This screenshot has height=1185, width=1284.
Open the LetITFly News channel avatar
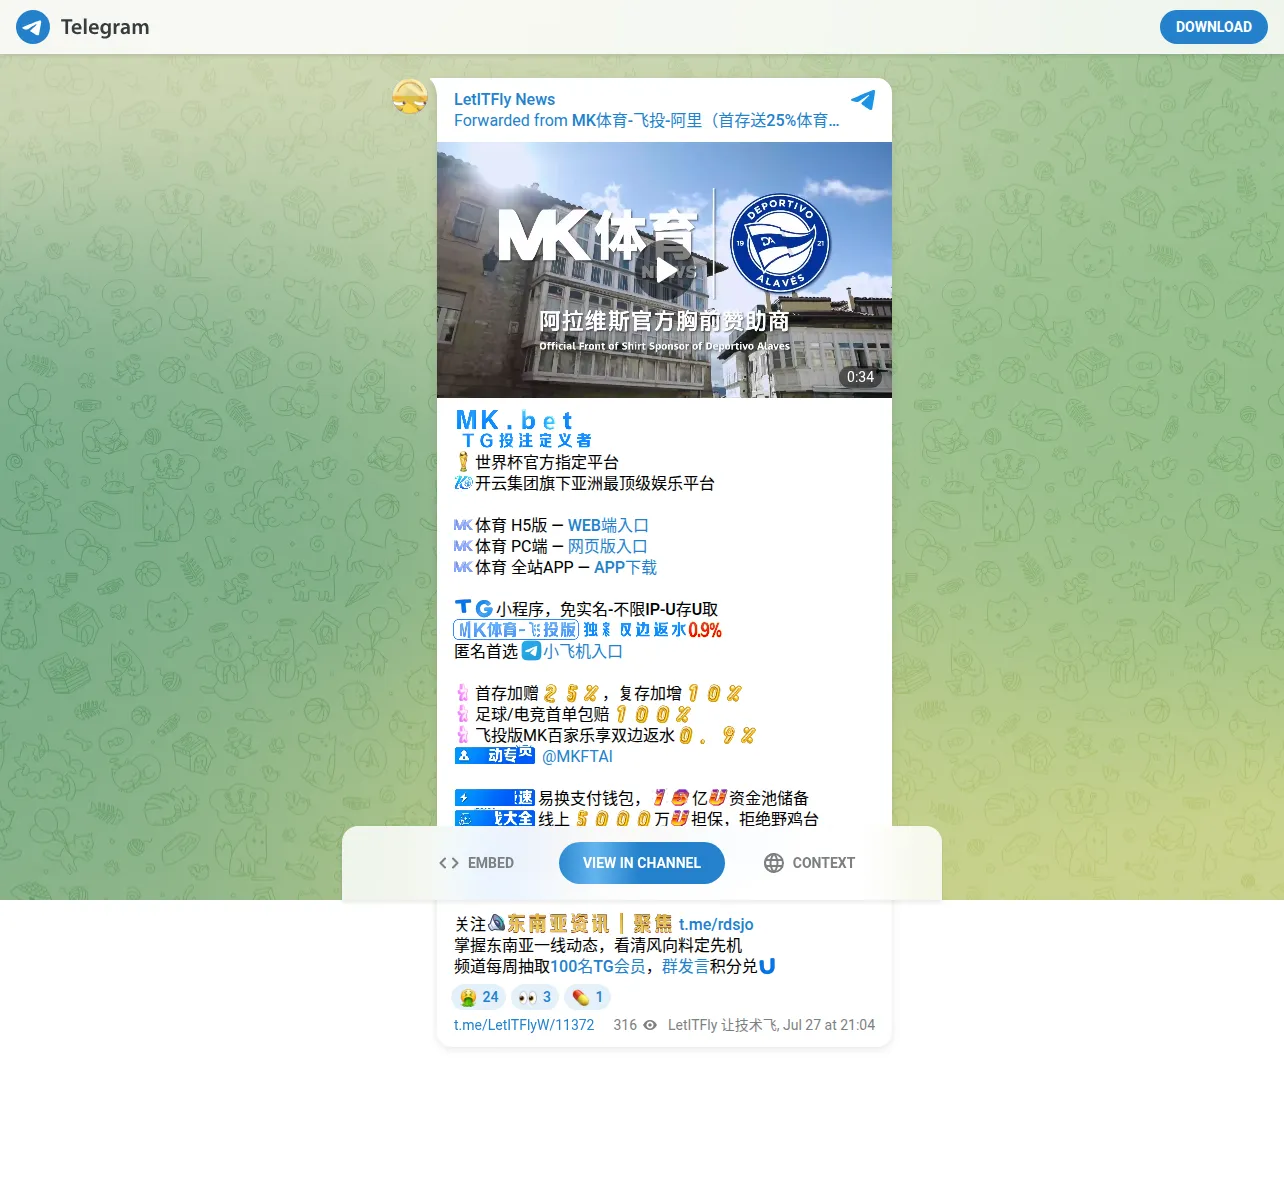[x=410, y=97]
